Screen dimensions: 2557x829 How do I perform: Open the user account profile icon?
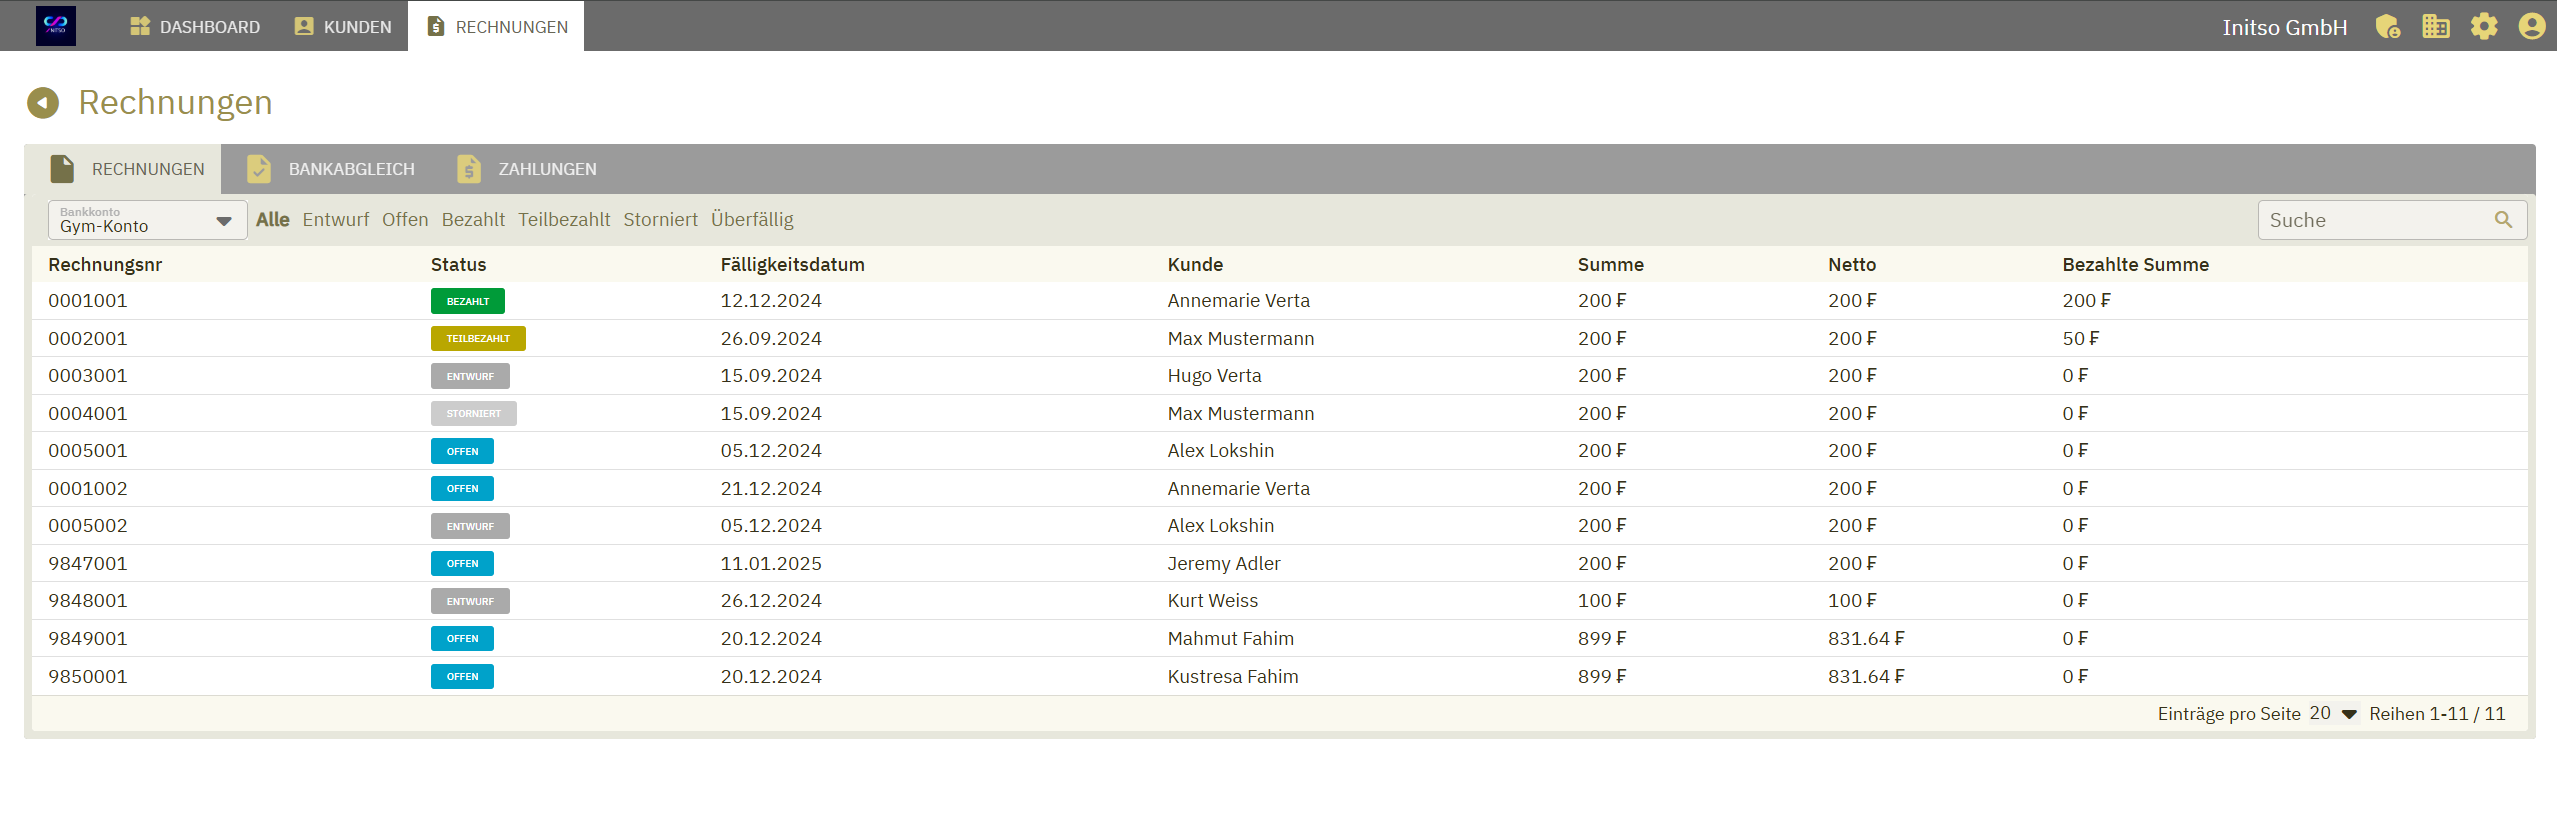[x=2531, y=27]
